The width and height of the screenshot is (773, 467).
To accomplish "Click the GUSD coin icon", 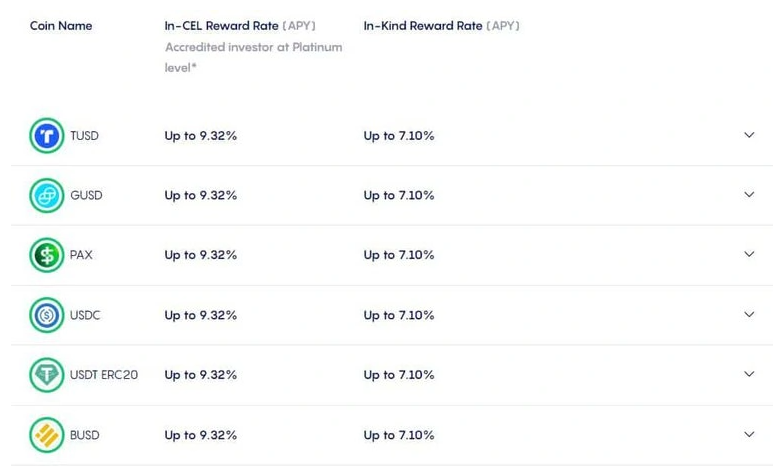I will coord(47,195).
